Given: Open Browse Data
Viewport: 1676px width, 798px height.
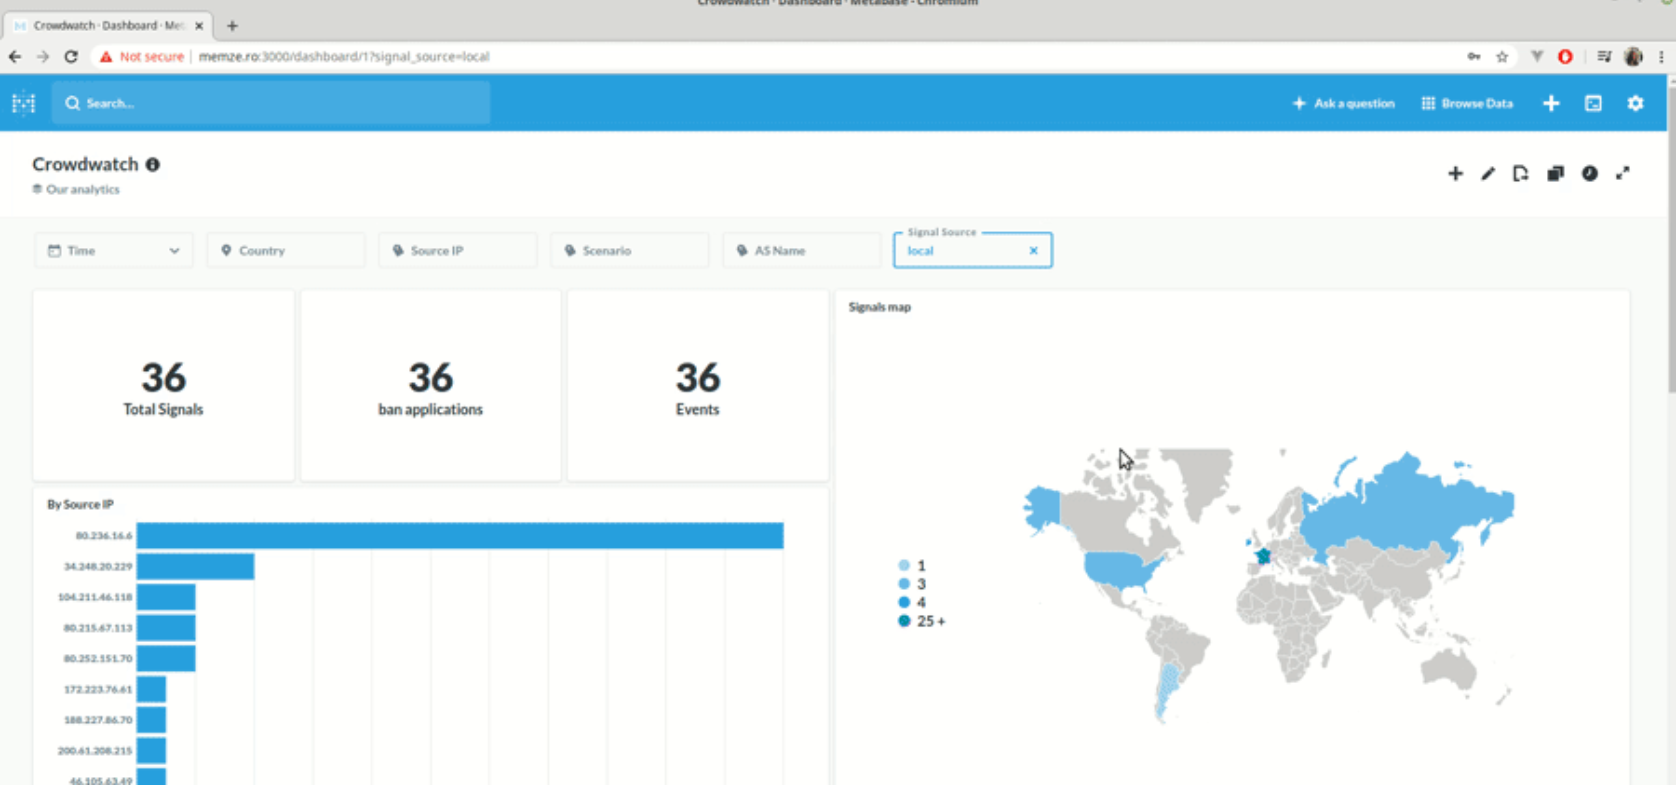Looking at the screenshot, I should click(x=1467, y=103).
